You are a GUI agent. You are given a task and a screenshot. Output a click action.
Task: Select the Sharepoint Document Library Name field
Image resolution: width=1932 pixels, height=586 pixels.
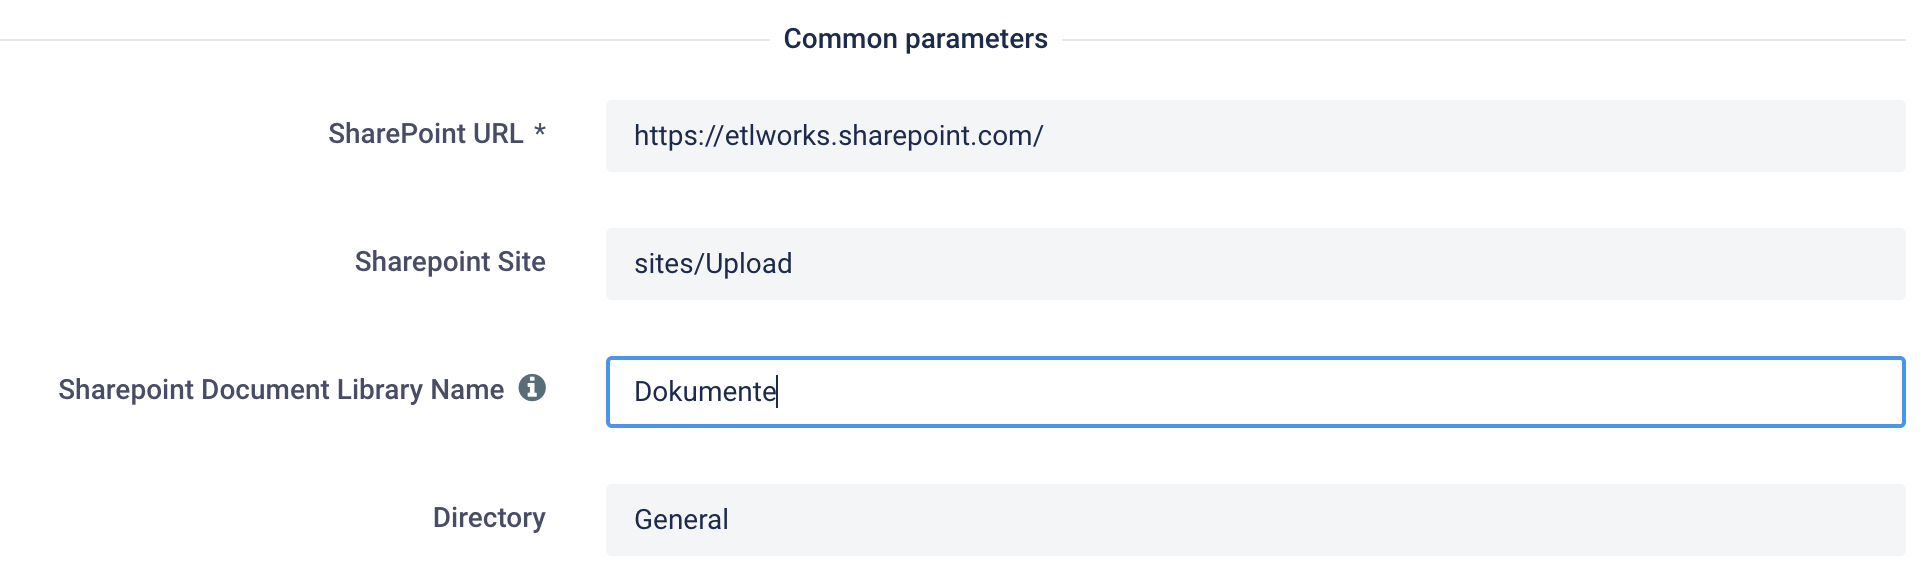tap(1255, 392)
